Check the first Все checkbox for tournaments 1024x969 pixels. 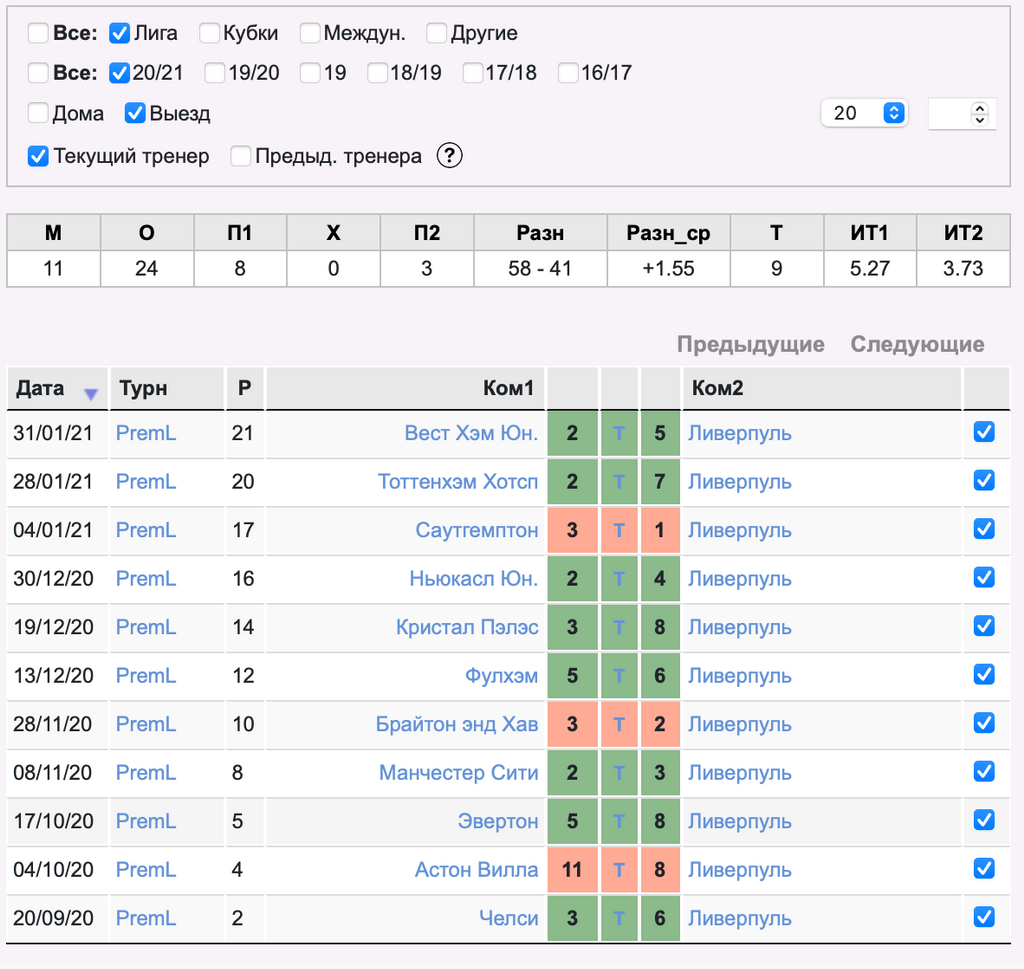(x=38, y=33)
